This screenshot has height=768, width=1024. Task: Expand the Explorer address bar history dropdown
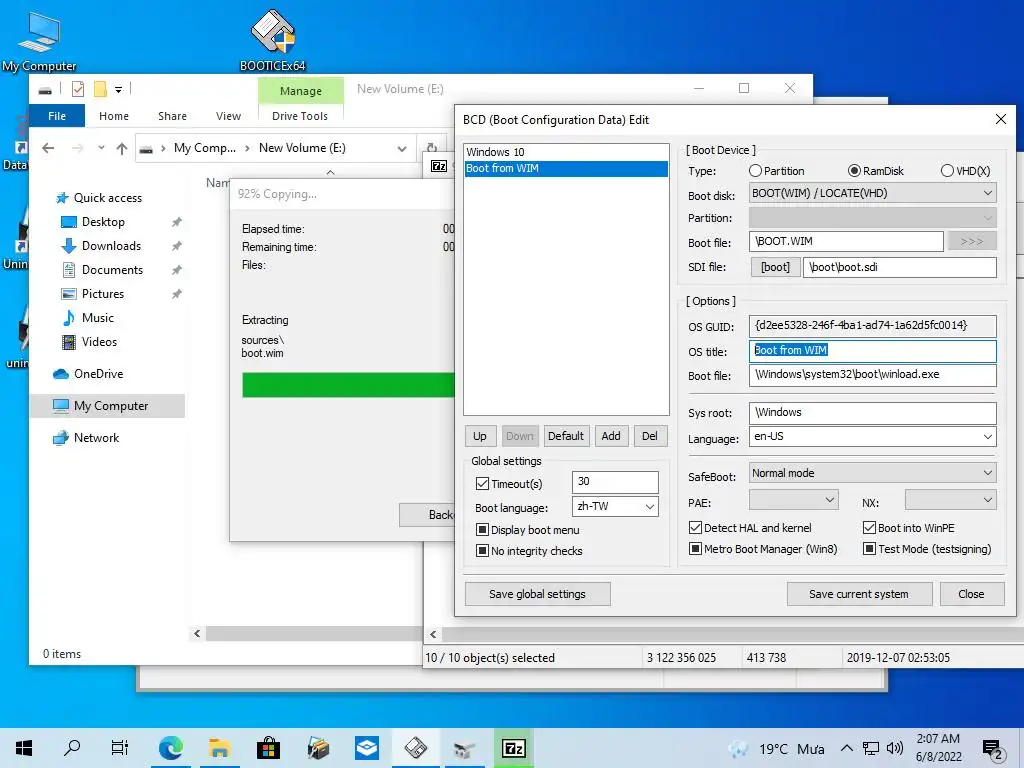402,148
